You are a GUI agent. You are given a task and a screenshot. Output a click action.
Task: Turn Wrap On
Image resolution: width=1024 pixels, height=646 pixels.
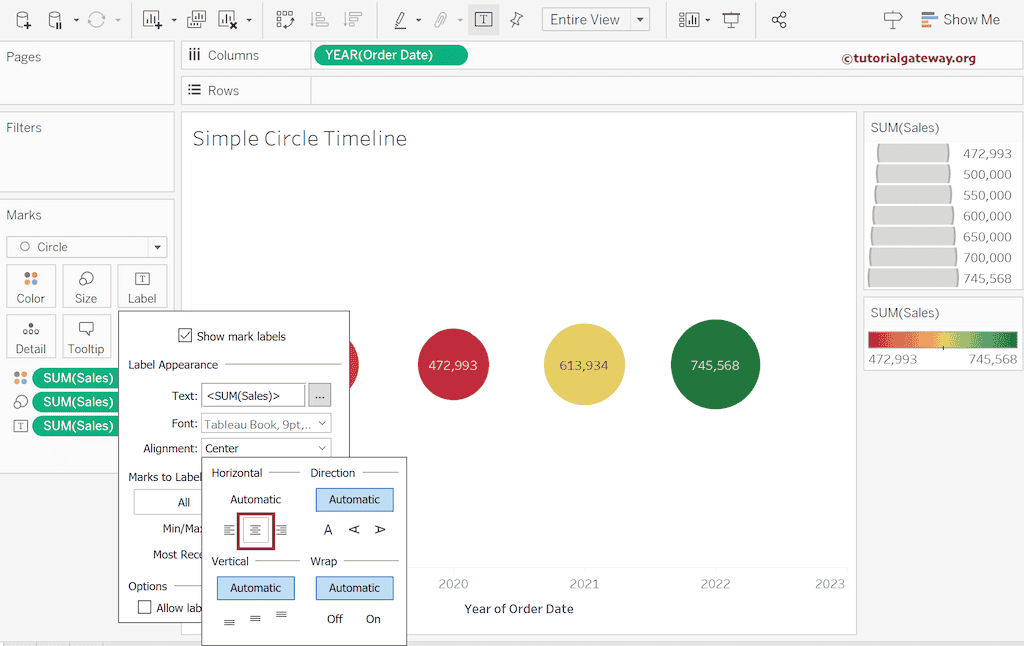(x=373, y=619)
